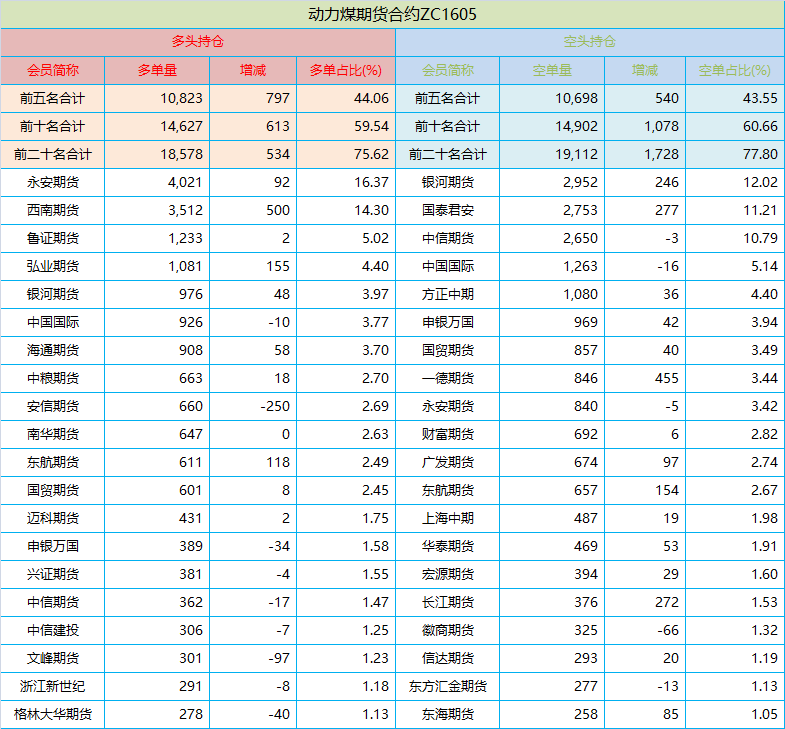Click the 空单量 column header
The width and height of the screenshot is (785, 729).
tap(552, 70)
